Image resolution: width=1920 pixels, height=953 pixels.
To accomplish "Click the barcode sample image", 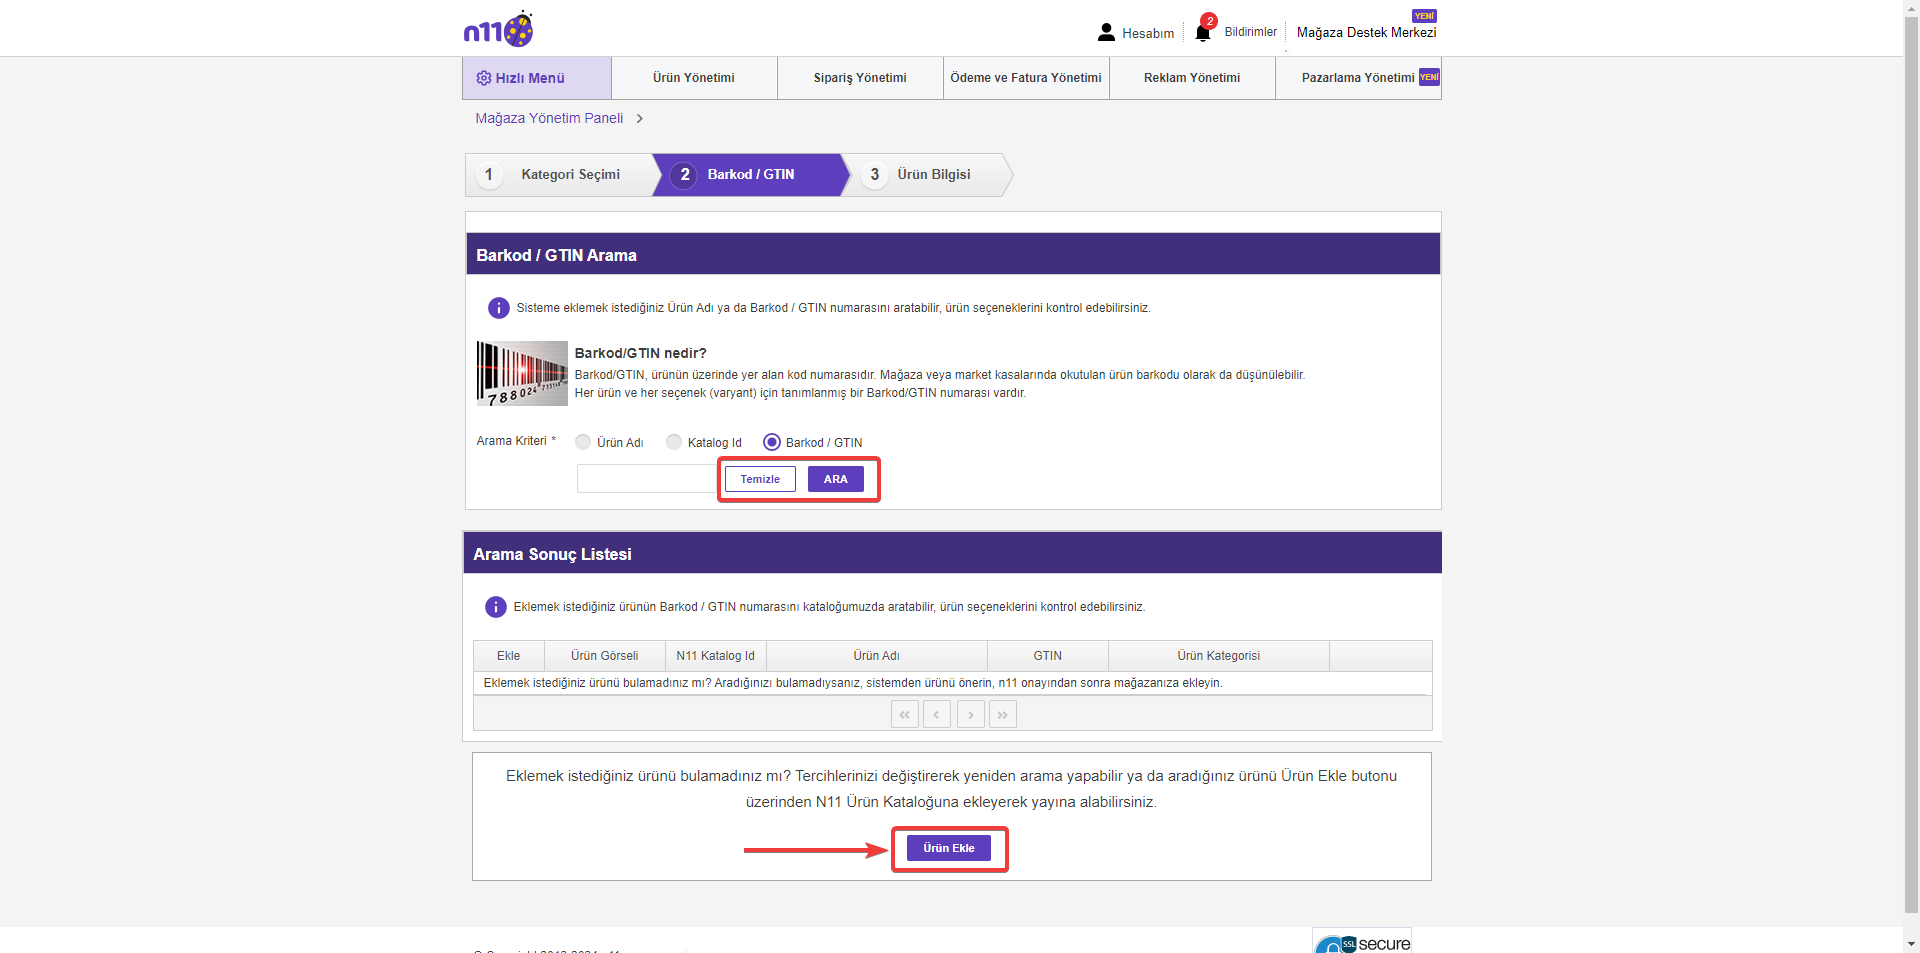I will pos(522,373).
